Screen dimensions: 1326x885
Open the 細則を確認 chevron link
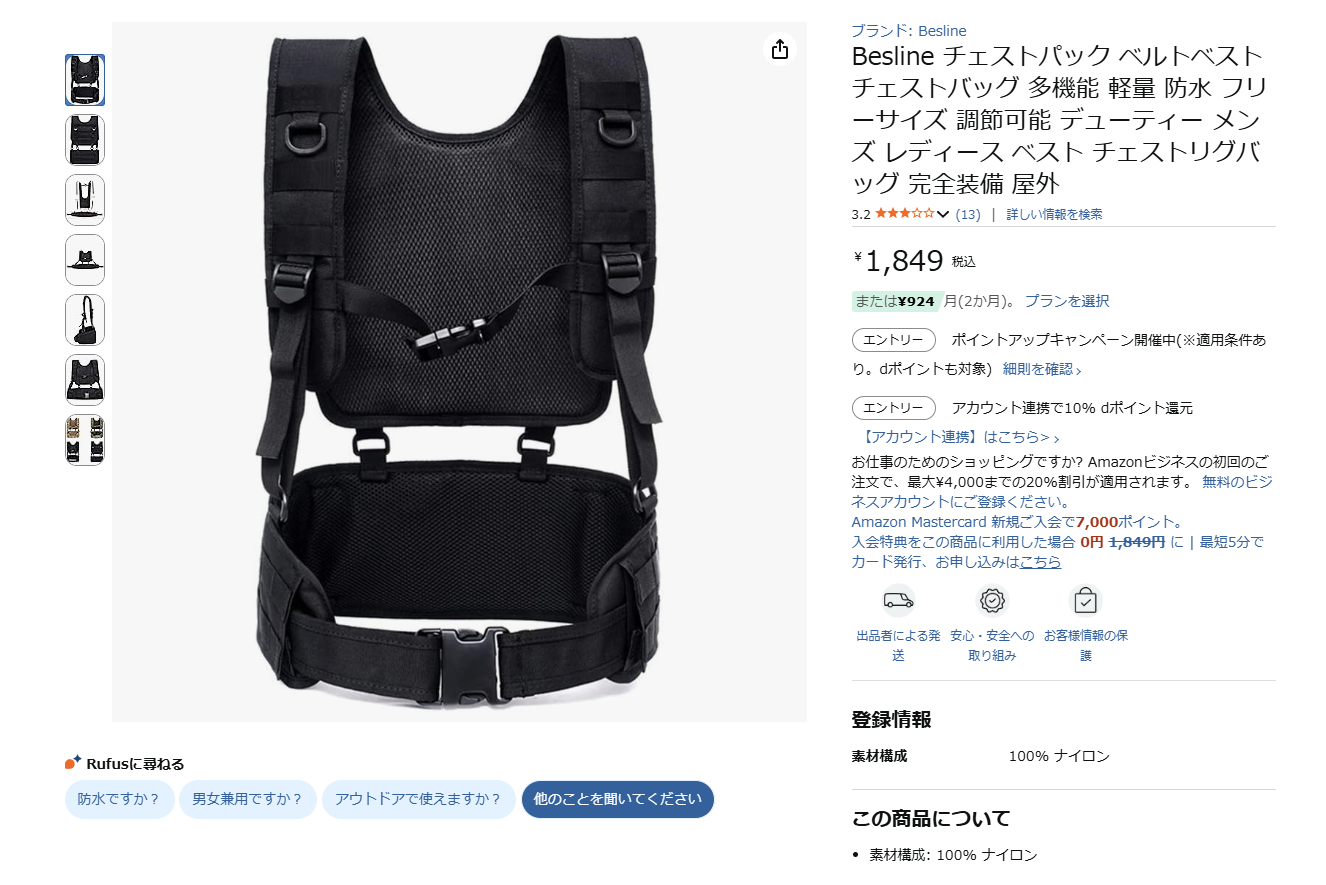1042,369
